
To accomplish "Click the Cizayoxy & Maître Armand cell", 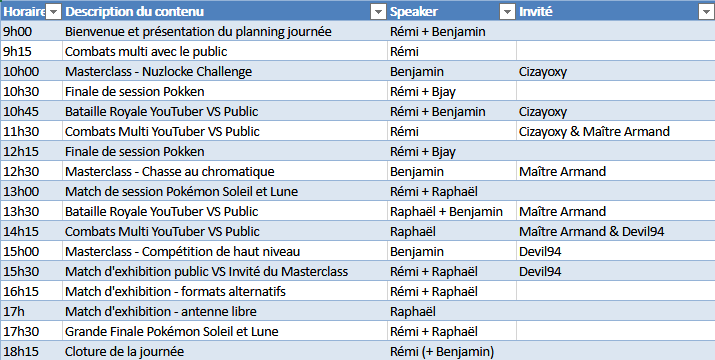I will click(616, 131).
